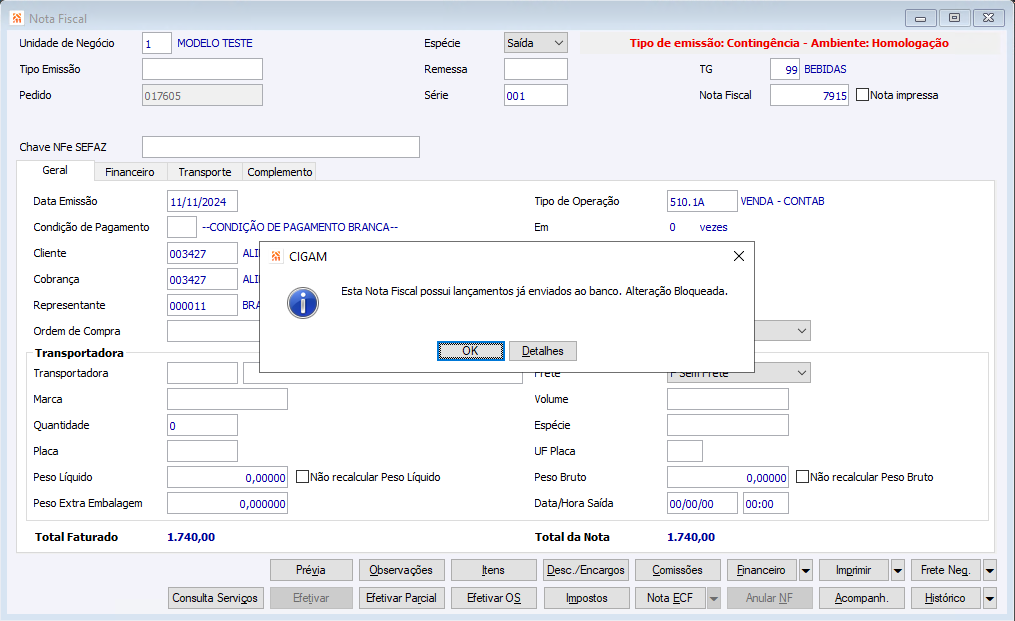
Task: Confirm the message with OK
Action: (471, 351)
